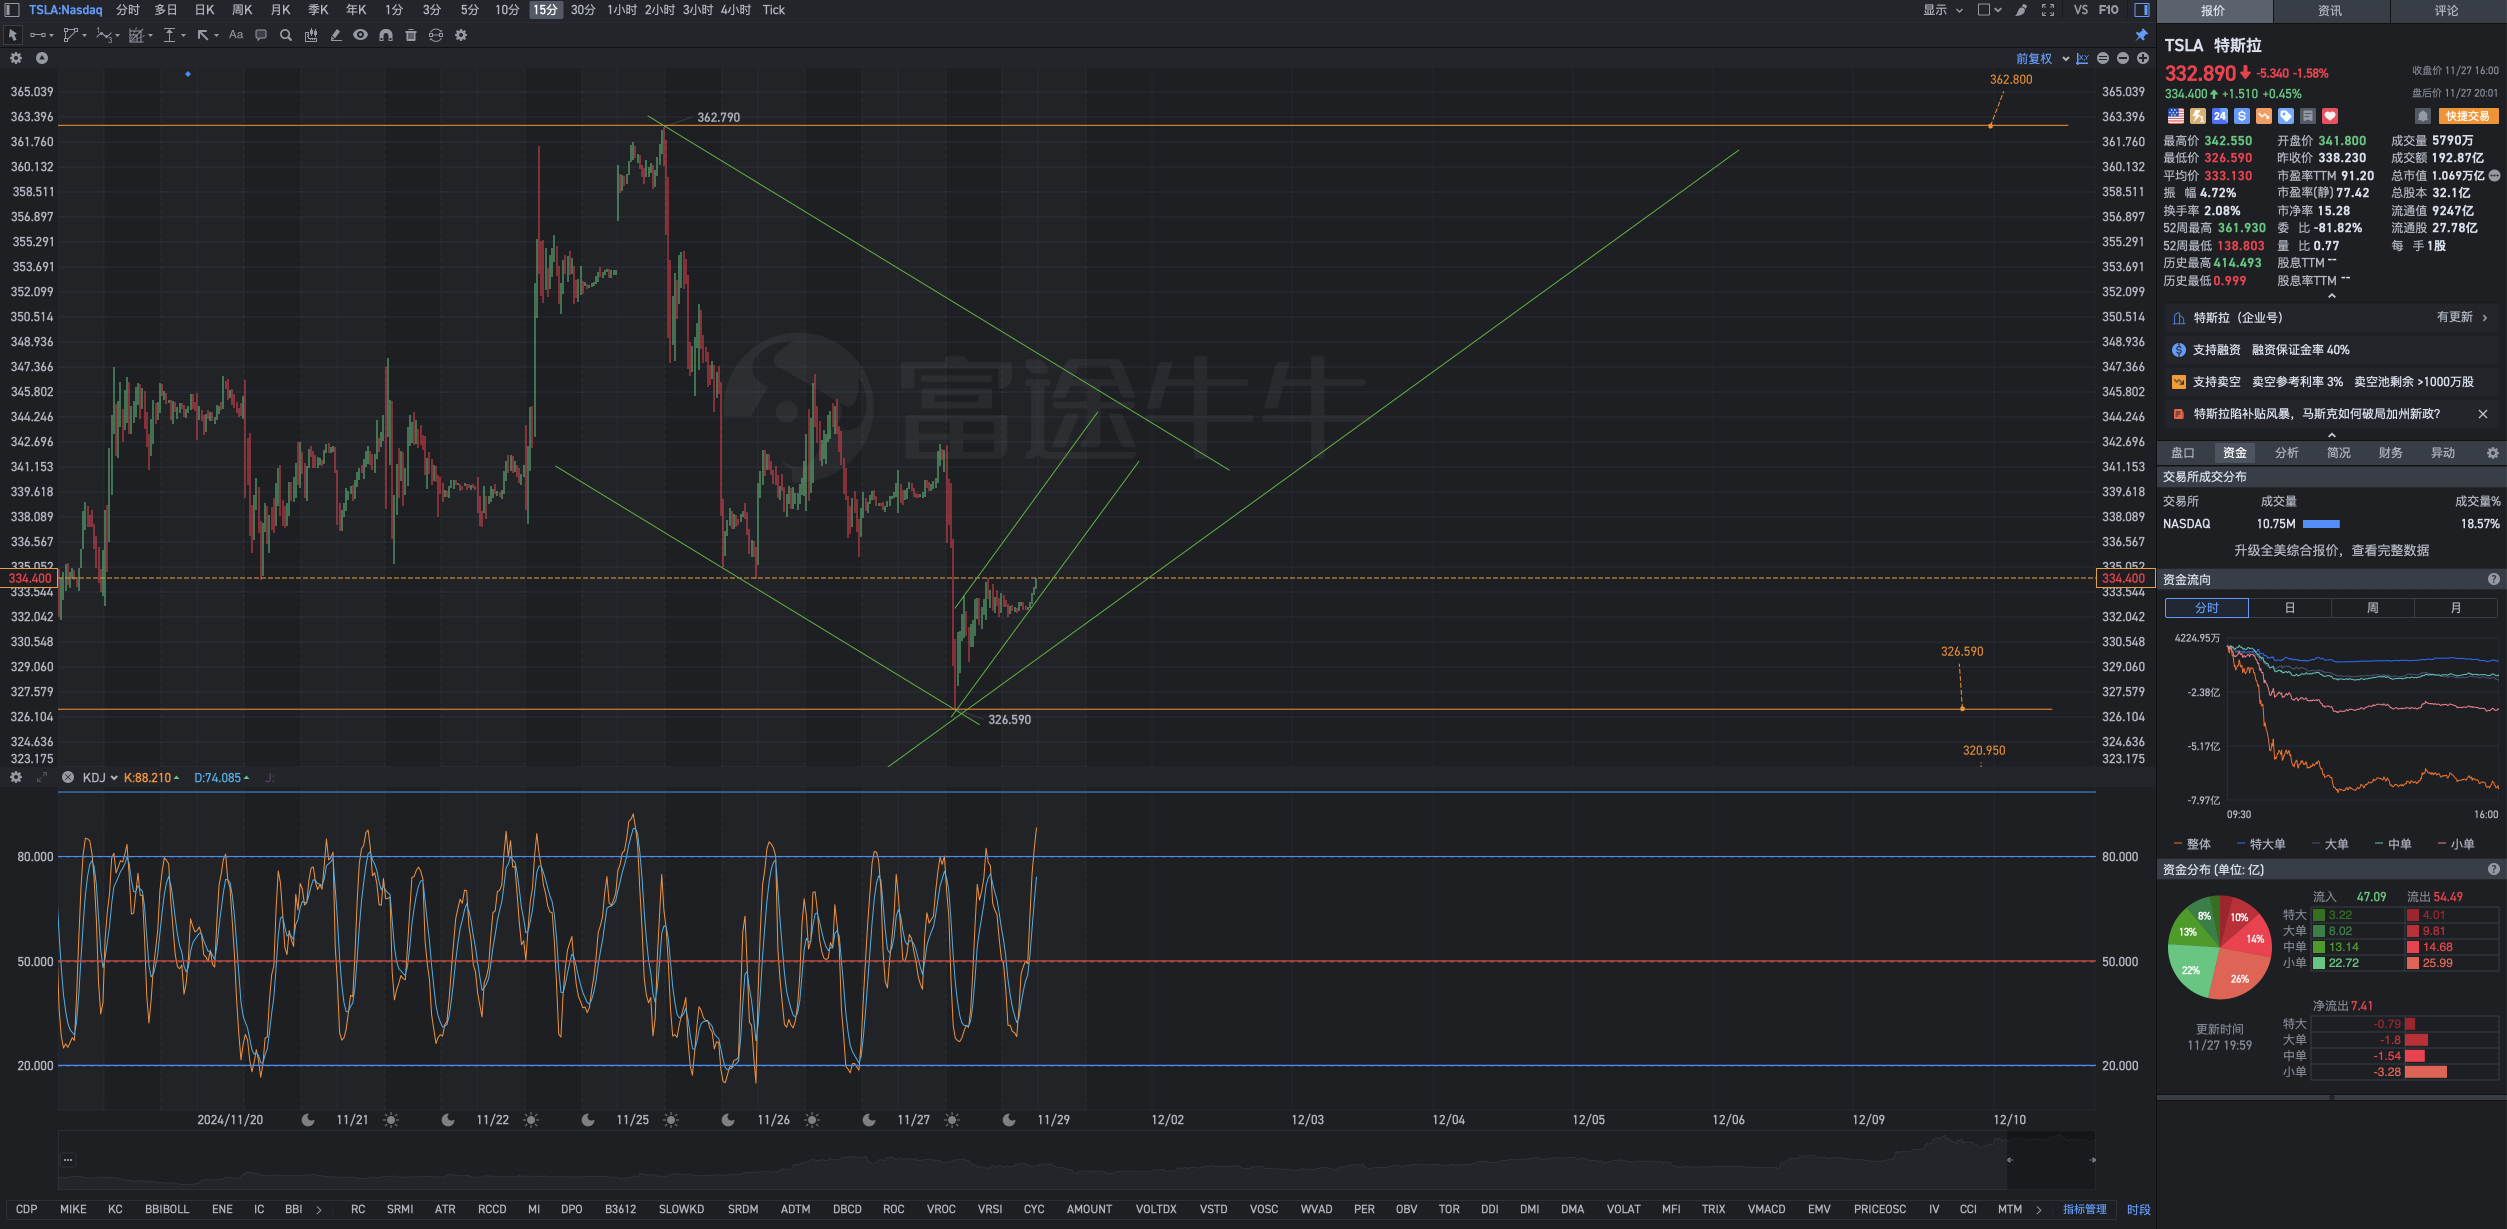Dismiss the 特斯拉陷补贴风暴 news banner
This screenshot has width=2507, height=1229.
(2482, 414)
